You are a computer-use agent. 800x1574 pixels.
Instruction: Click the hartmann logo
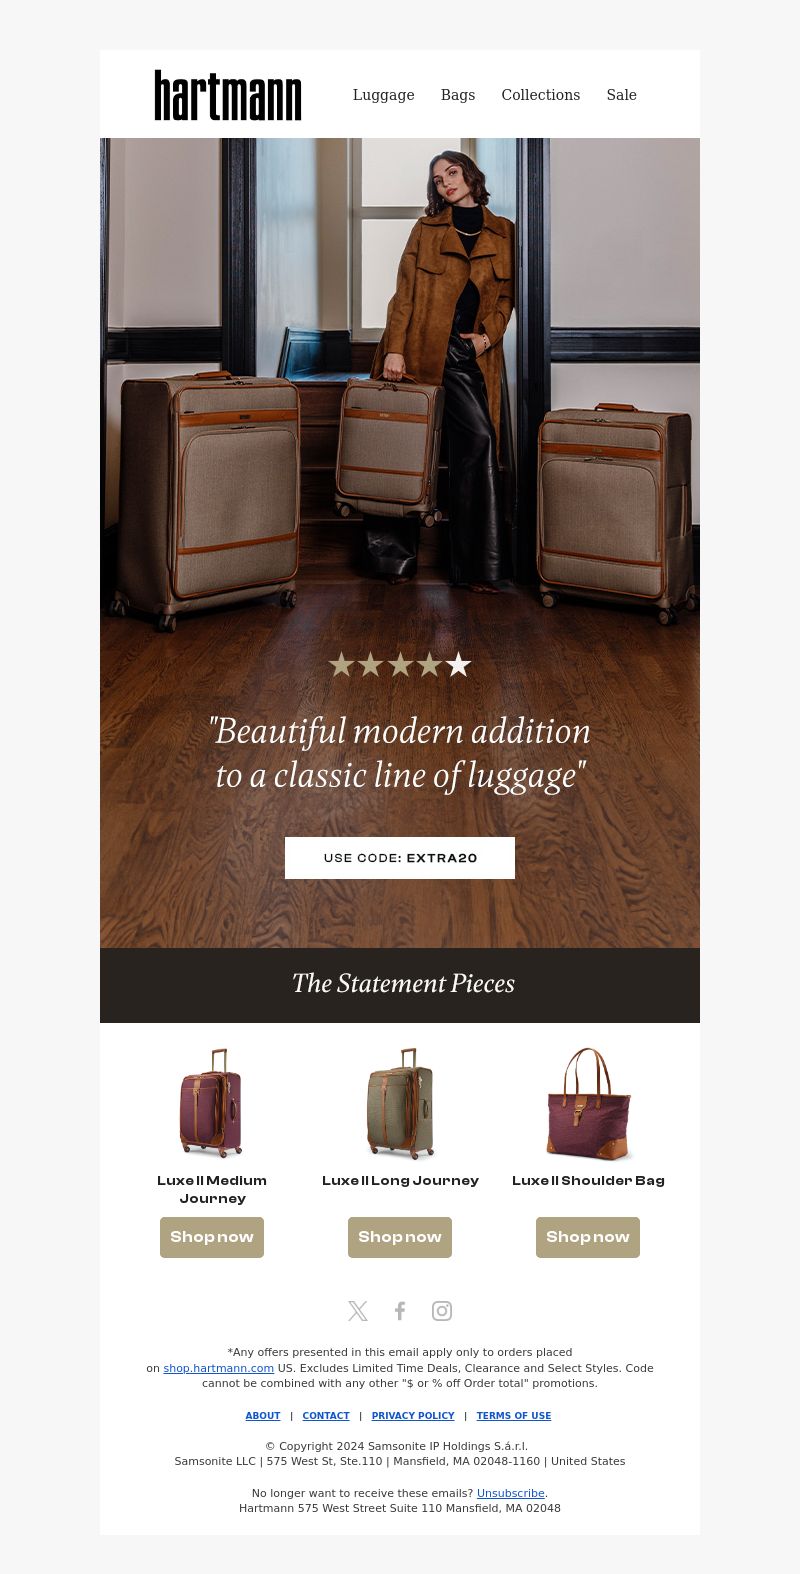point(228,95)
